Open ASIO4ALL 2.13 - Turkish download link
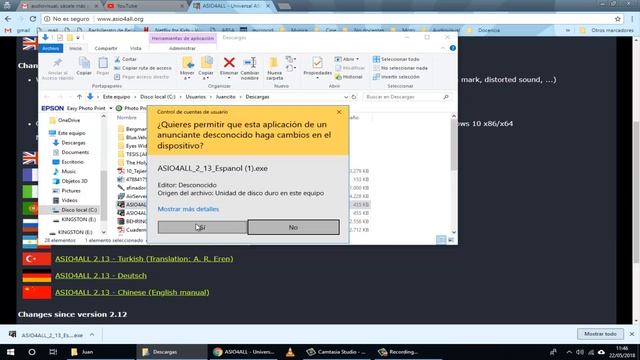640x360 pixels. [144, 259]
